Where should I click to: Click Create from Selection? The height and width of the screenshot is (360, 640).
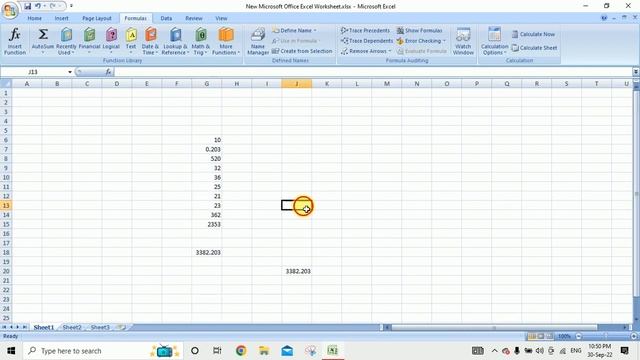(x=302, y=51)
